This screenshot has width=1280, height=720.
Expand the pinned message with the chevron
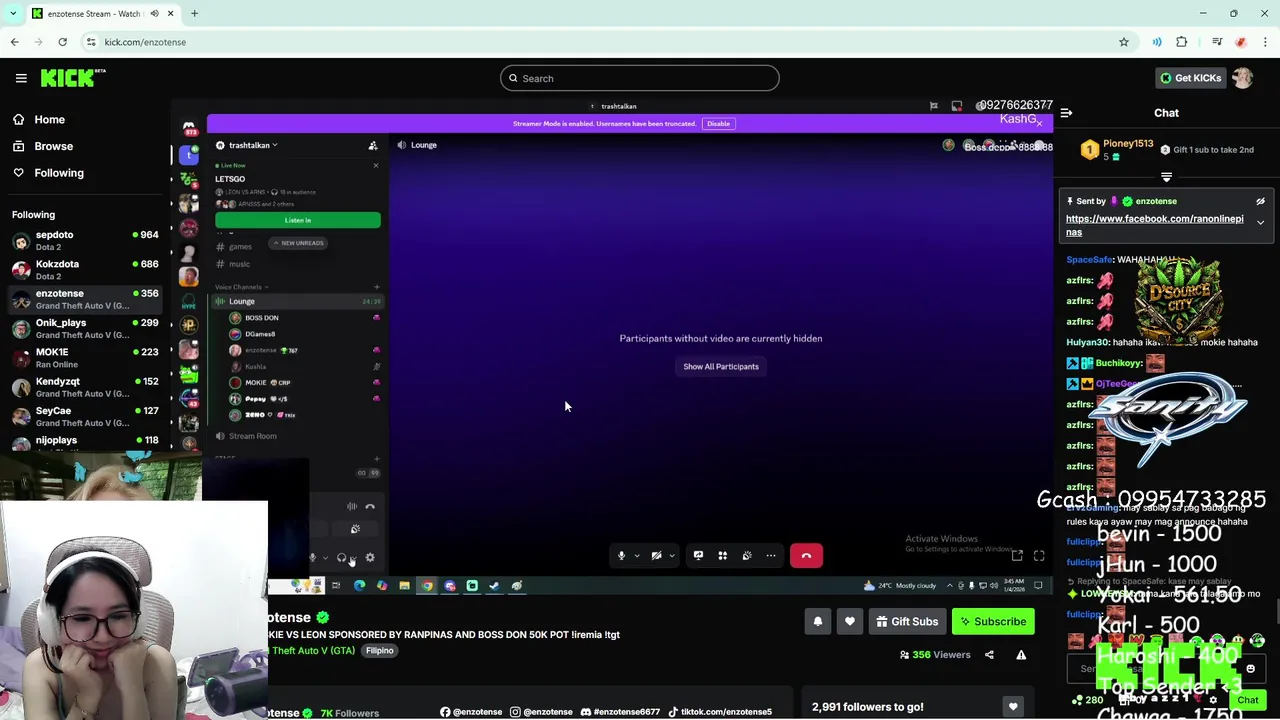(x=1260, y=222)
